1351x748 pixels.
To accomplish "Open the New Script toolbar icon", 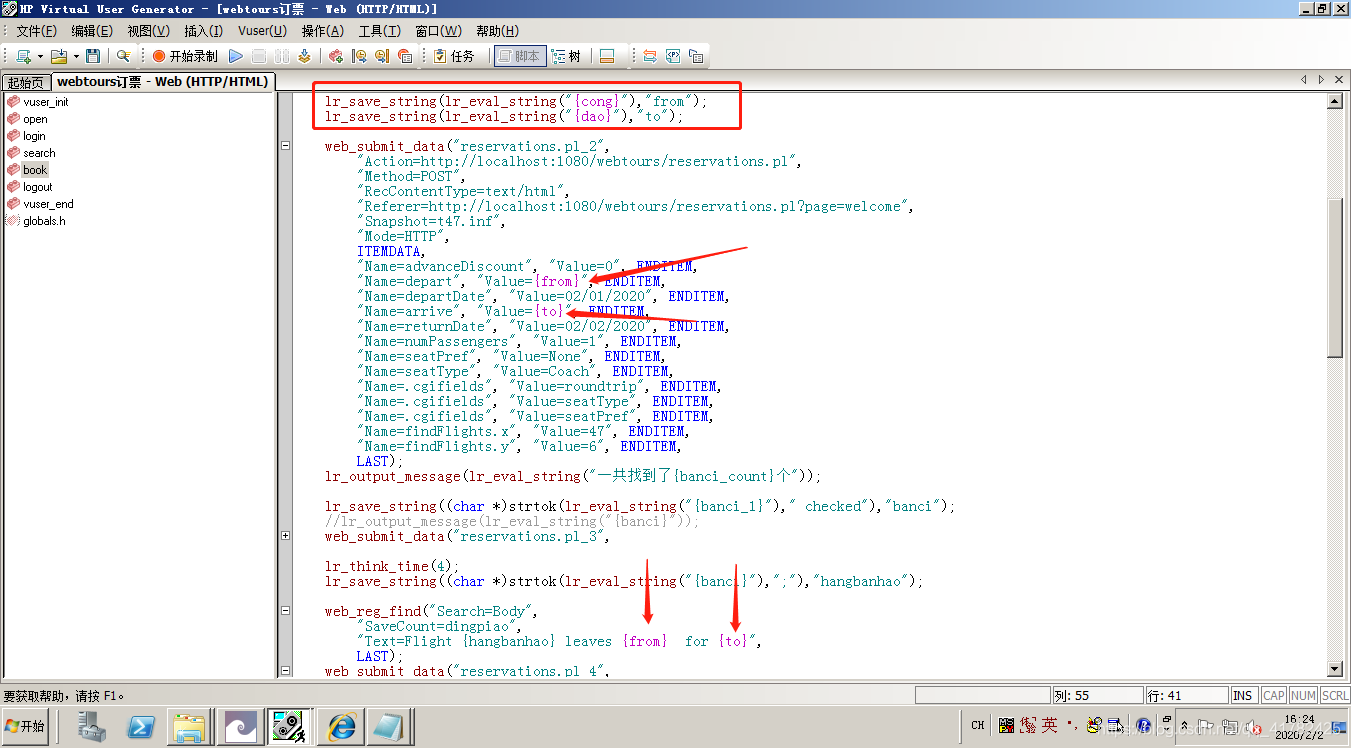I will (23, 56).
